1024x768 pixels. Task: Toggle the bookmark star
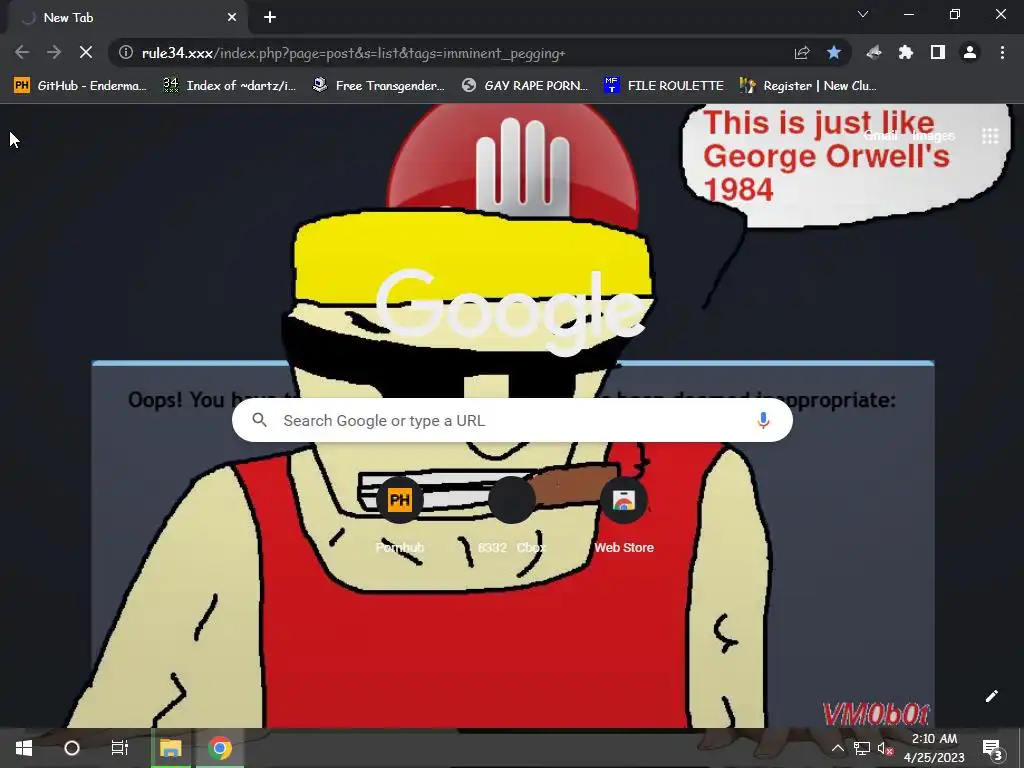tap(834, 52)
